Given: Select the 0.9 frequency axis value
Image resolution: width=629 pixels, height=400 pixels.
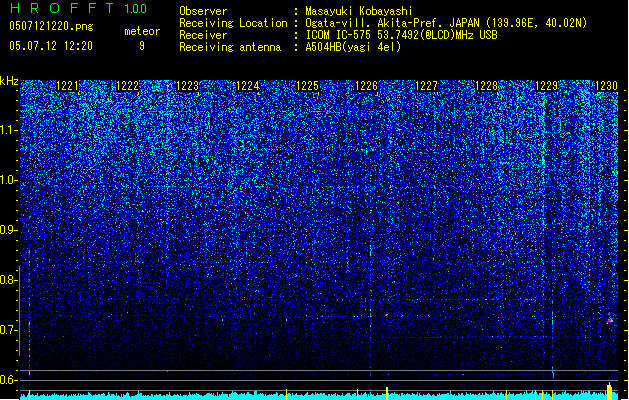Looking at the screenshot, I should pyautogui.click(x=8, y=230).
